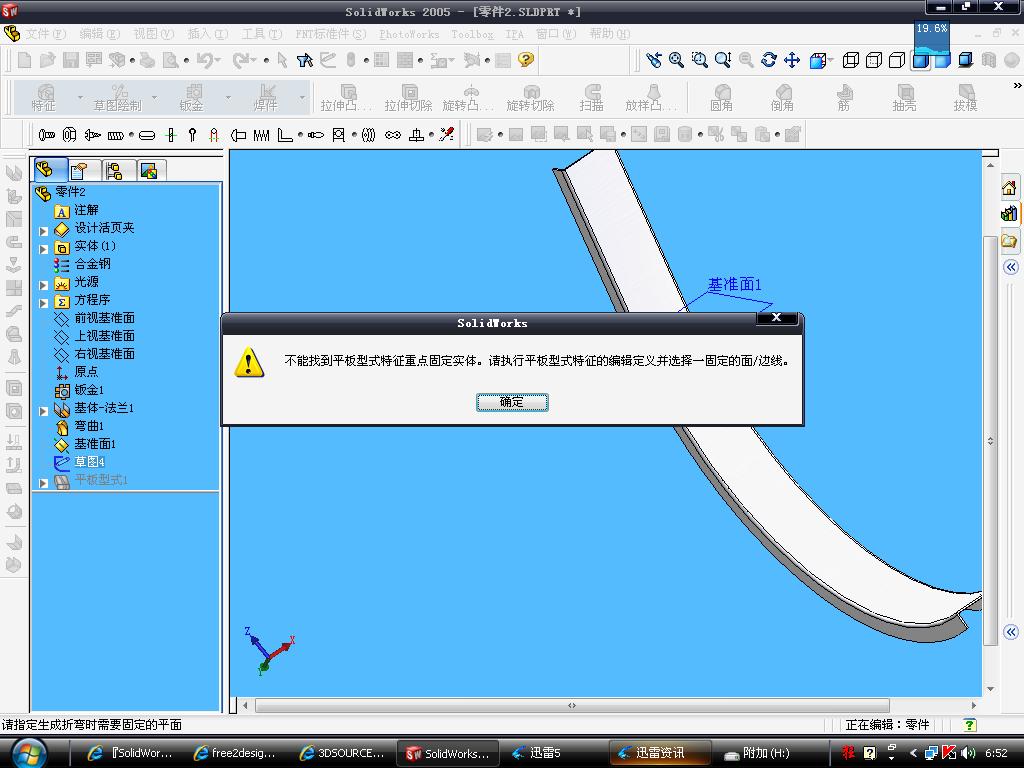Click the Previous View icon

[x=653, y=60]
